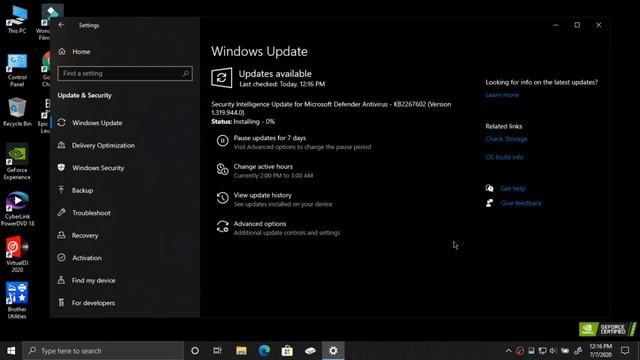Select CyberLink PowerDVD 18 desktop icon
The width and height of the screenshot is (640, 360).
[x=17, y=209]
